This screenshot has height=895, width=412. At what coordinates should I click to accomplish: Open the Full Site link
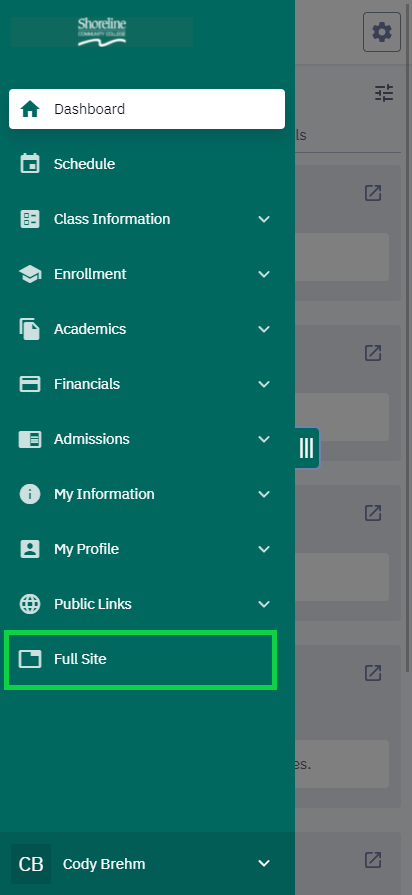(140, 659)
